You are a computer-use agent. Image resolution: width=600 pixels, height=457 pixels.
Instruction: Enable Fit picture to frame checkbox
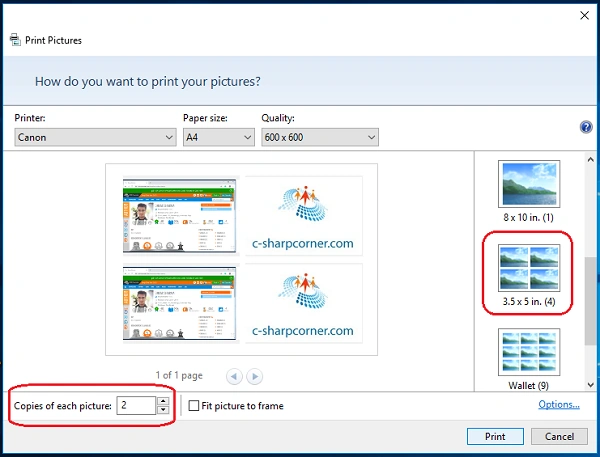pyautogui.click(x=194, y=405)
